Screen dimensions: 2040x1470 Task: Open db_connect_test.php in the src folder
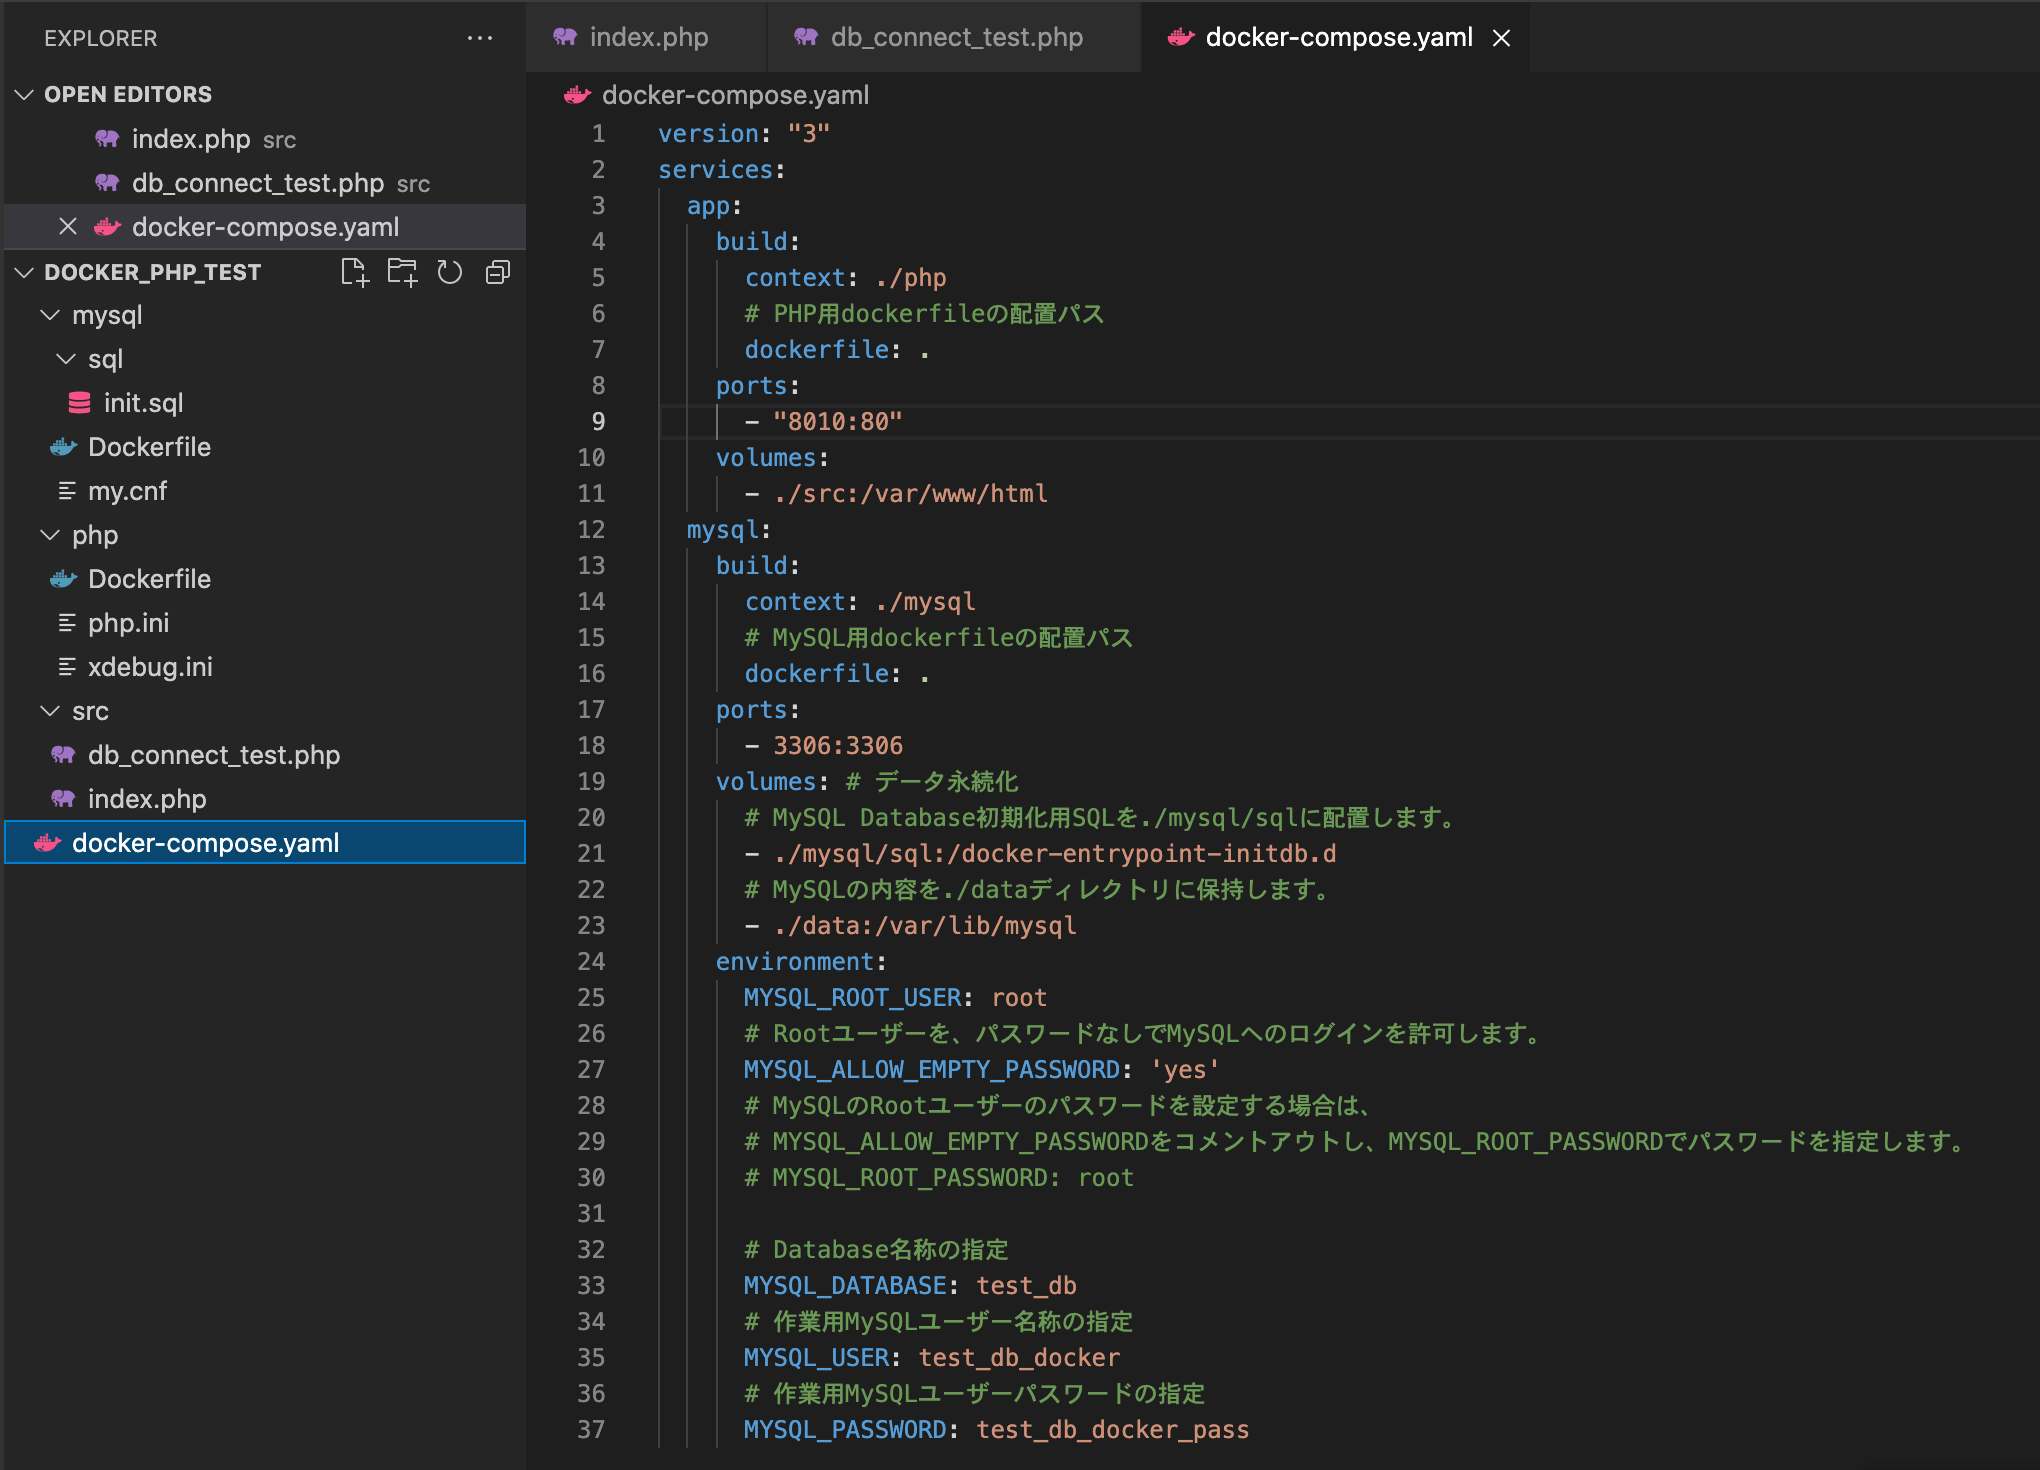coord(265,755)
